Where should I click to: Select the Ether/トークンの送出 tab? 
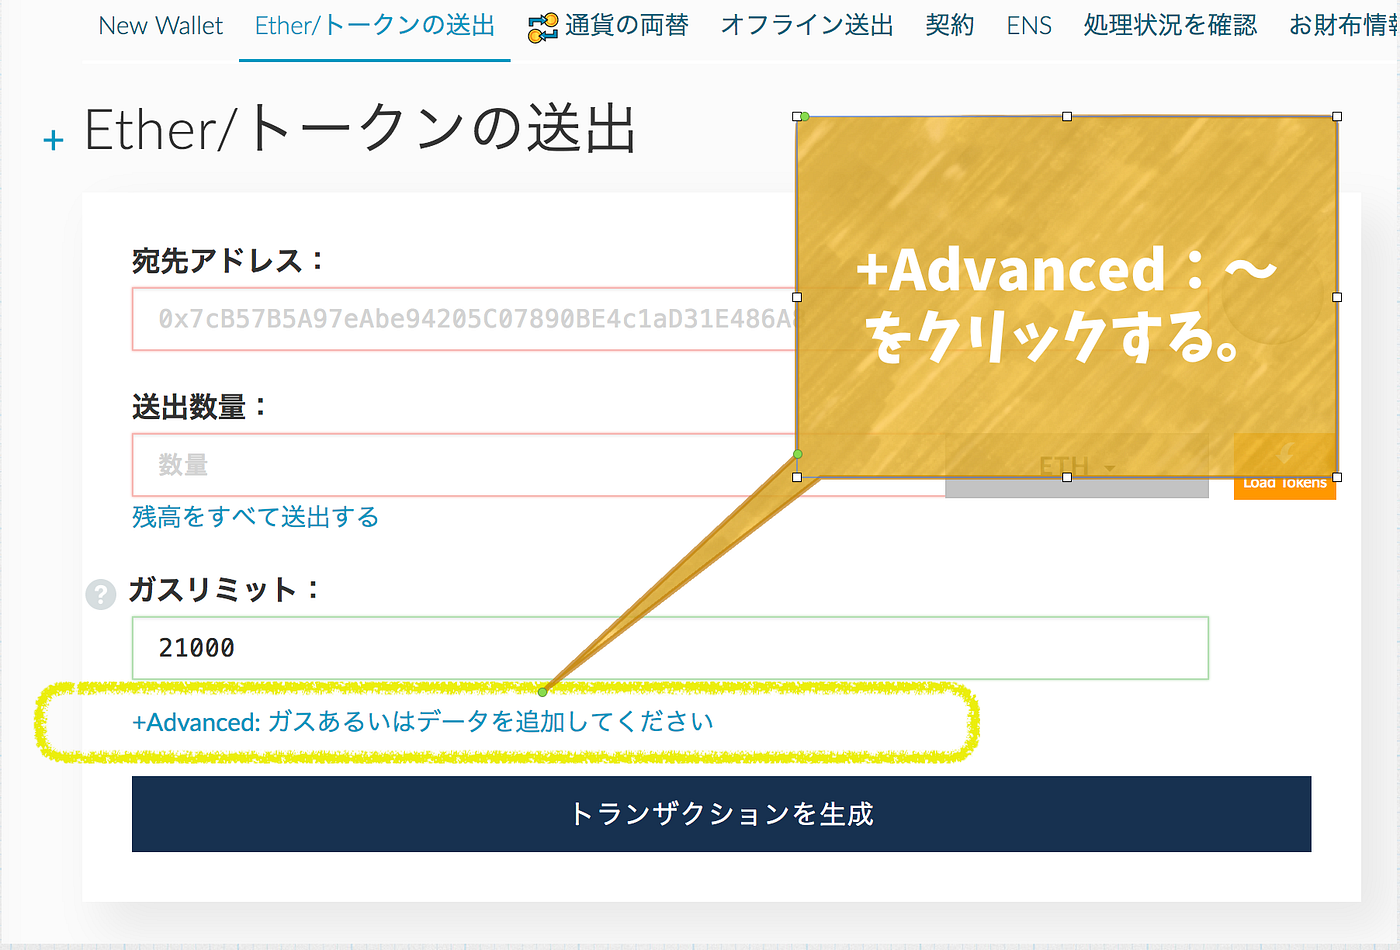pyautogui.click(x=375, y=26)
